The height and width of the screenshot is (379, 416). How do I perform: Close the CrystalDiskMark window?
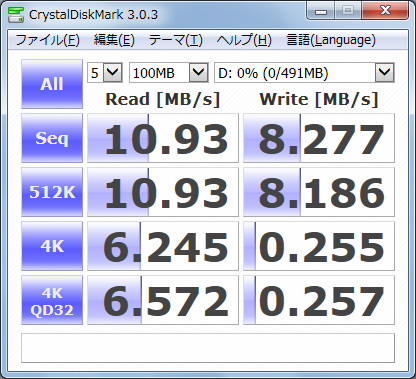tap(385, 11)
